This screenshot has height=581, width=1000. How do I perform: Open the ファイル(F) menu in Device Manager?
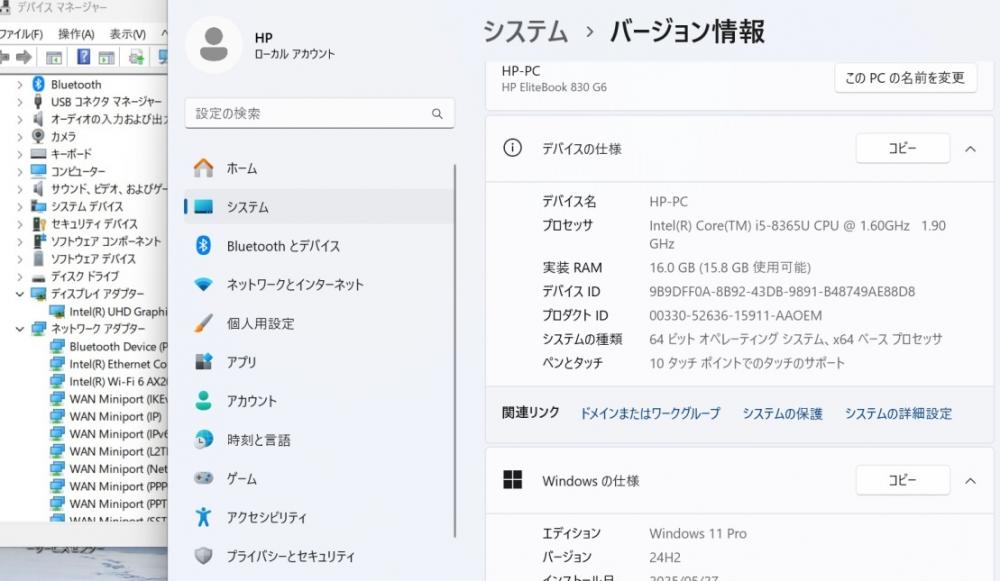[x=21, y=34]
